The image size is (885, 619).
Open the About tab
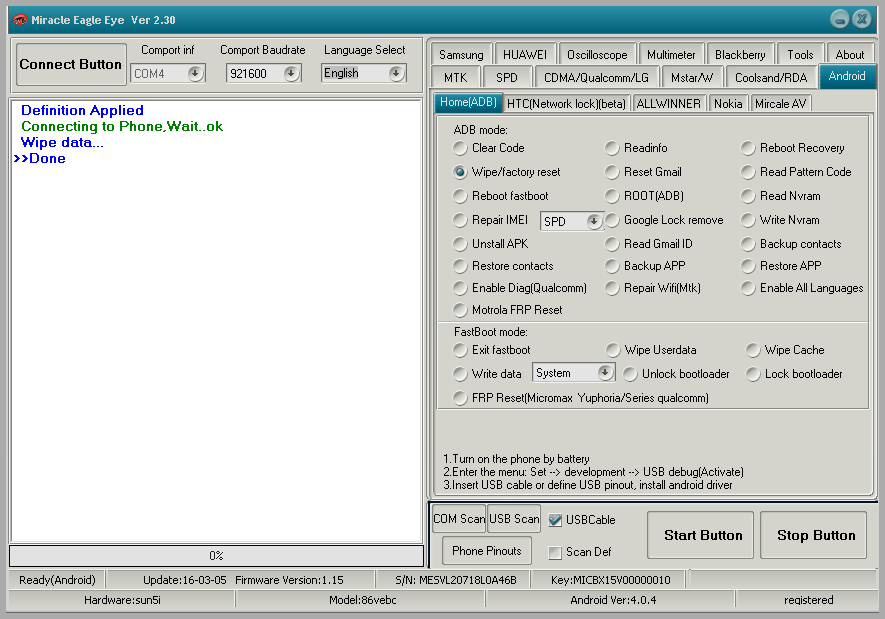[849, 55]
